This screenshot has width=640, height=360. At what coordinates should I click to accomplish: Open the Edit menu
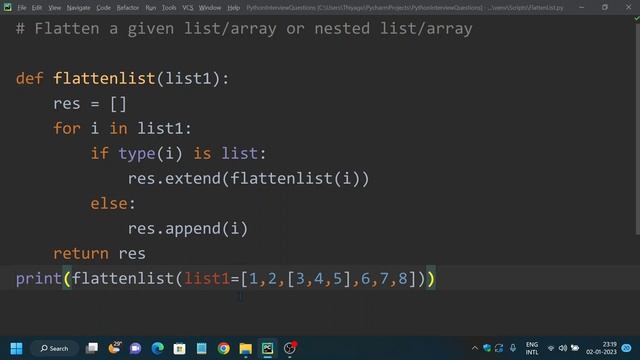click(x=37, y=8)
